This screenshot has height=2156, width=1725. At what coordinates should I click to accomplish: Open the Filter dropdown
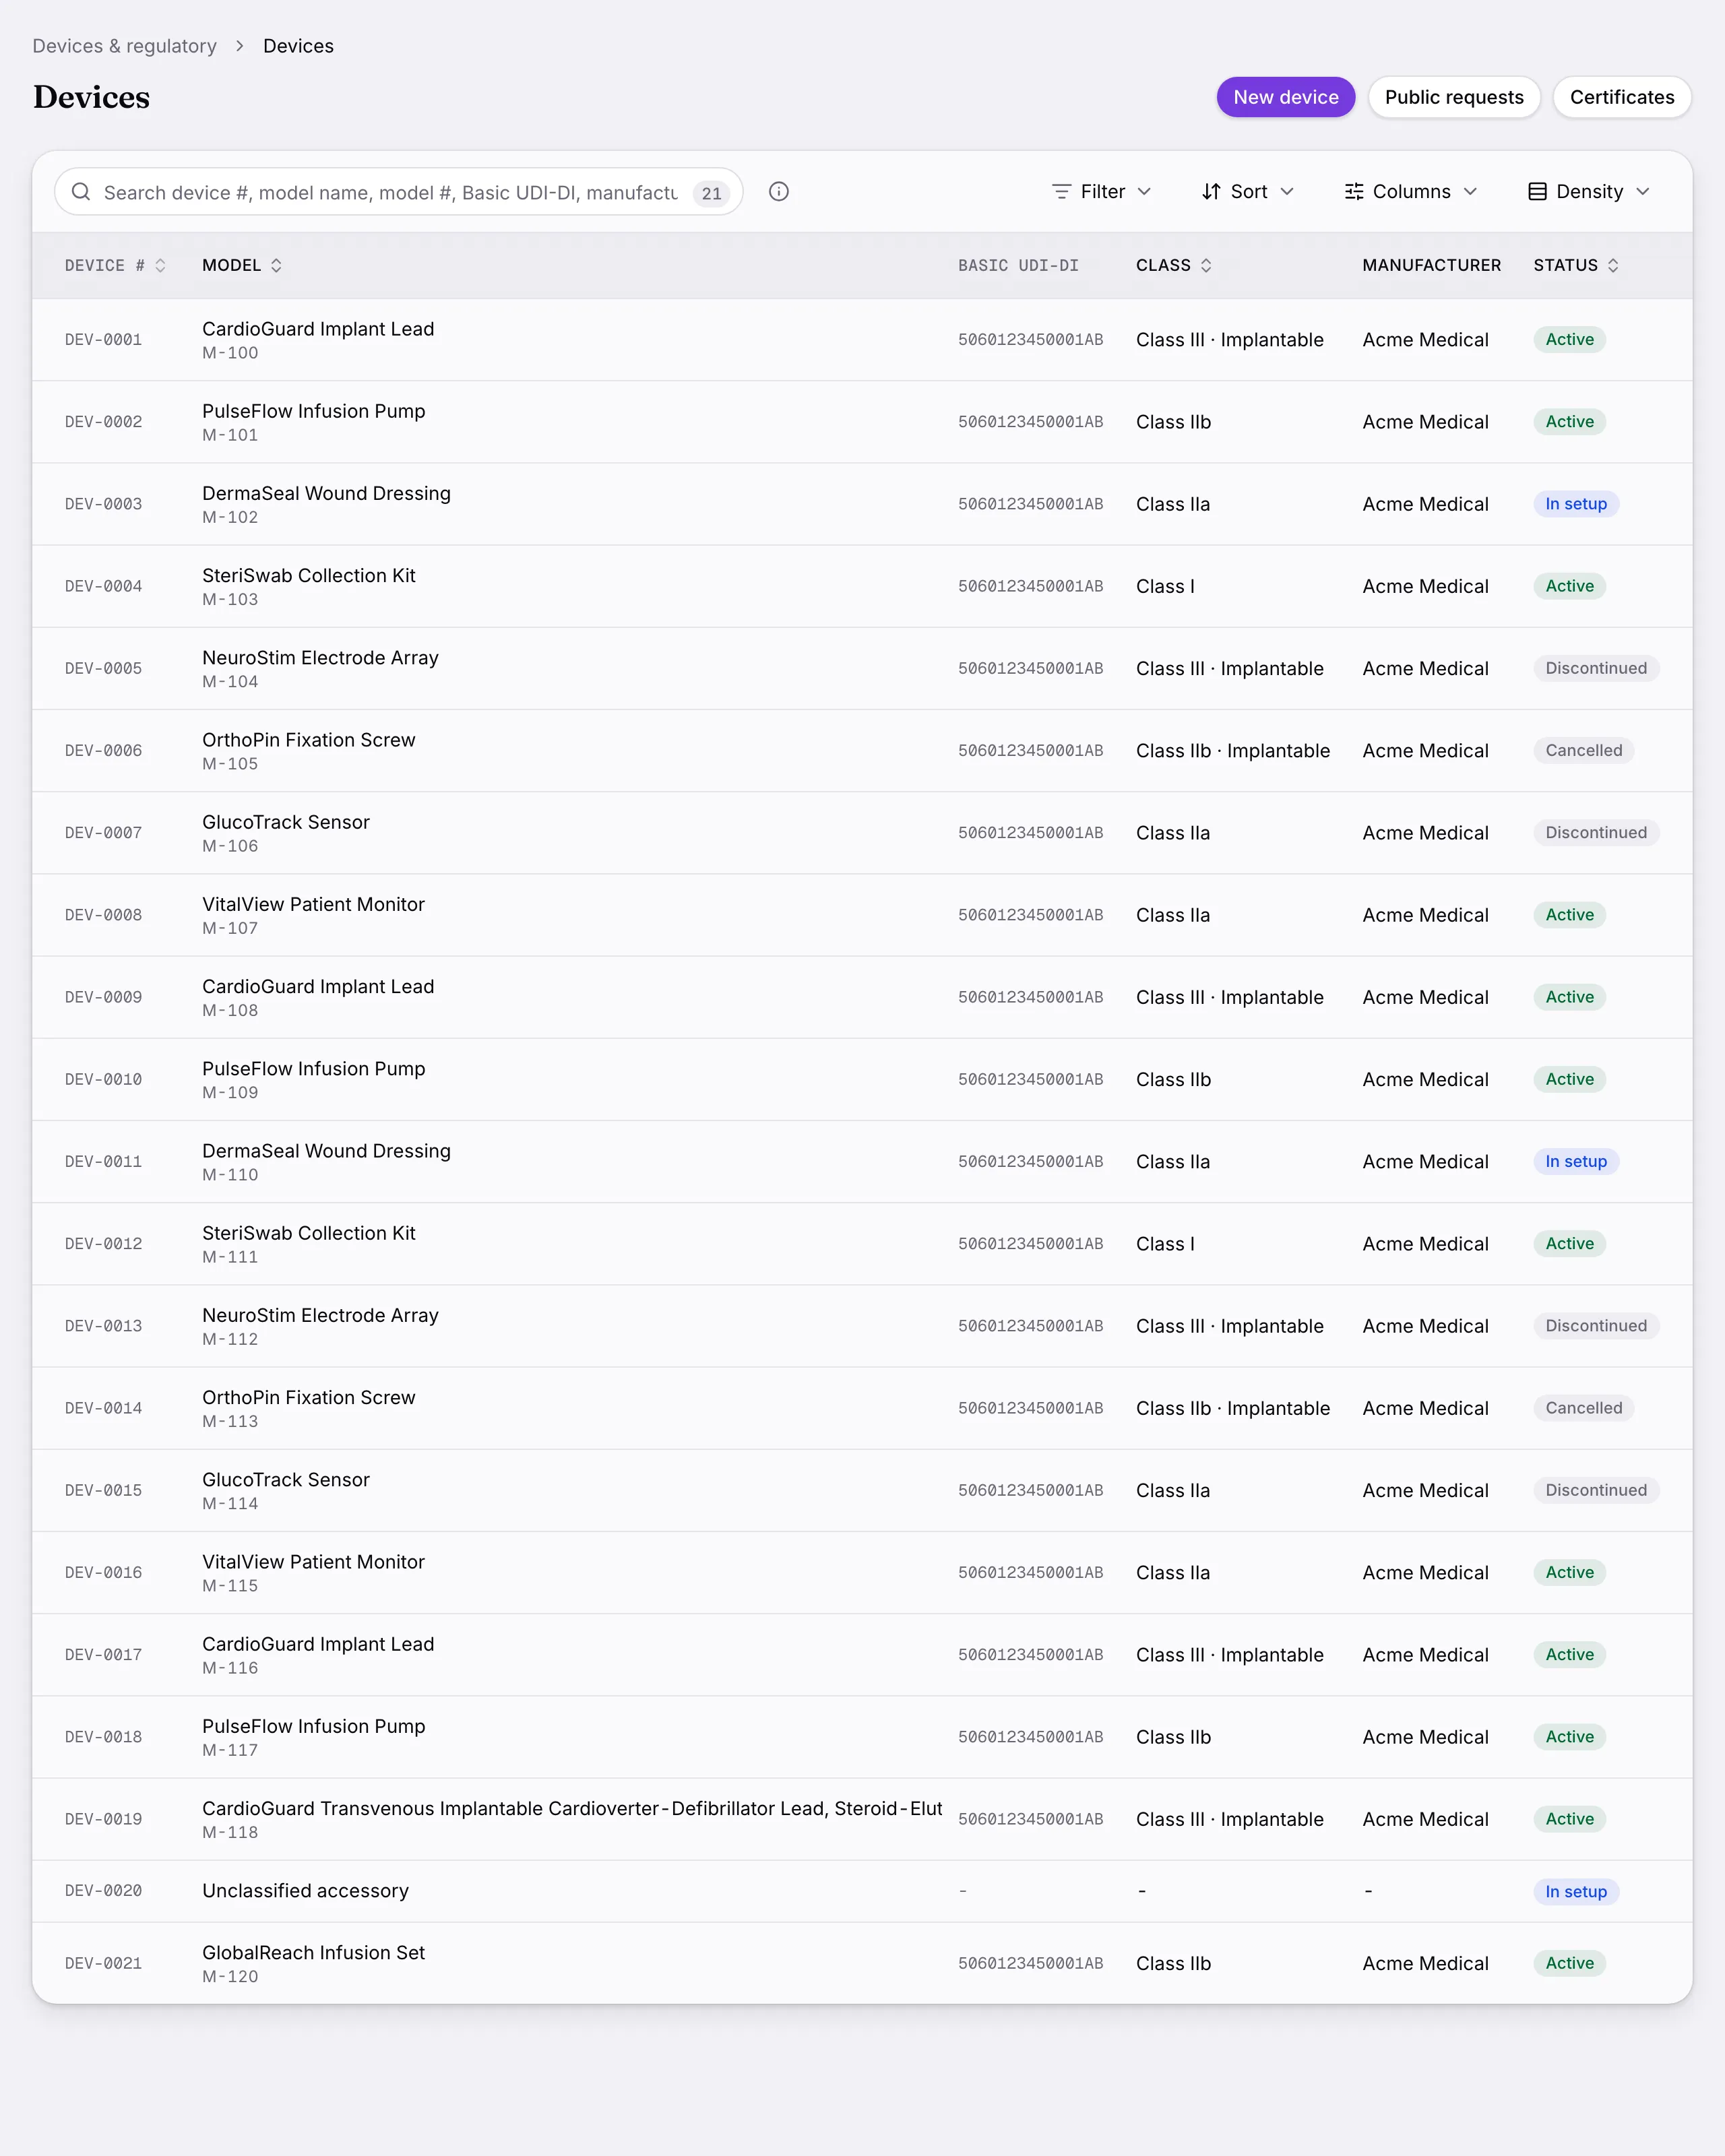1102,192
